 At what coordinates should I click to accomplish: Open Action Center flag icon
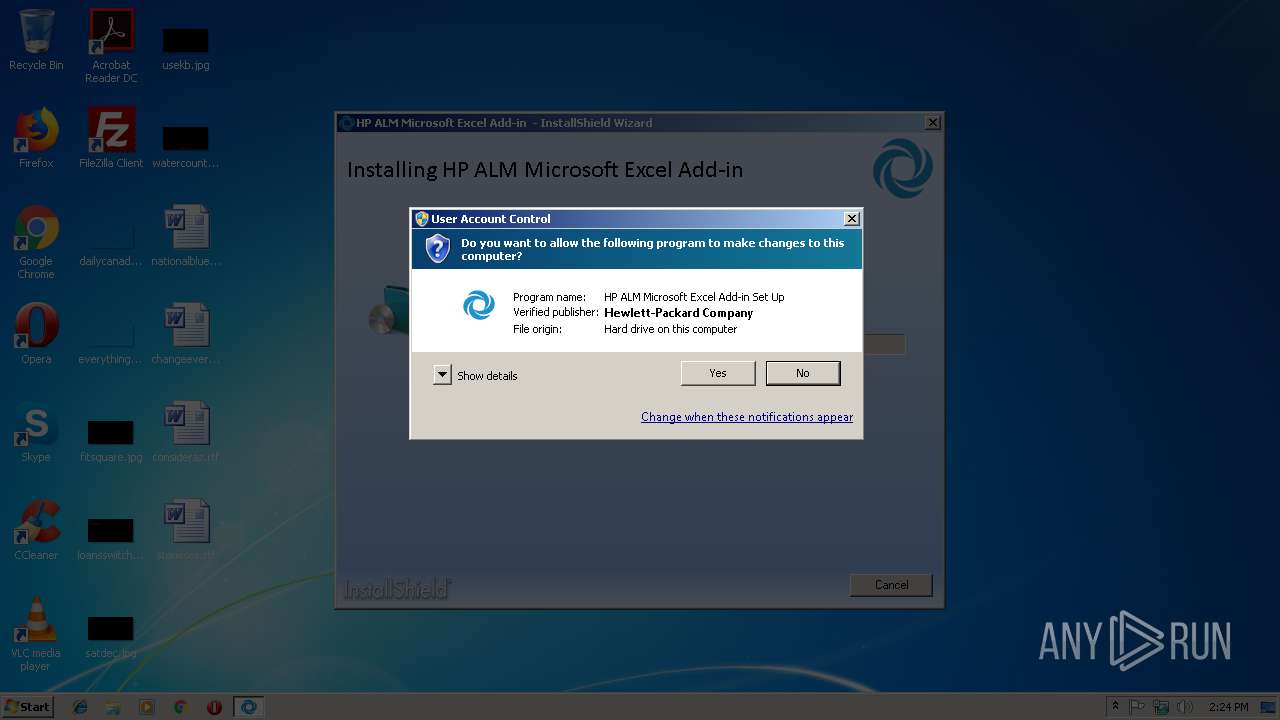pyautogui.click(x=1138, y=707)
